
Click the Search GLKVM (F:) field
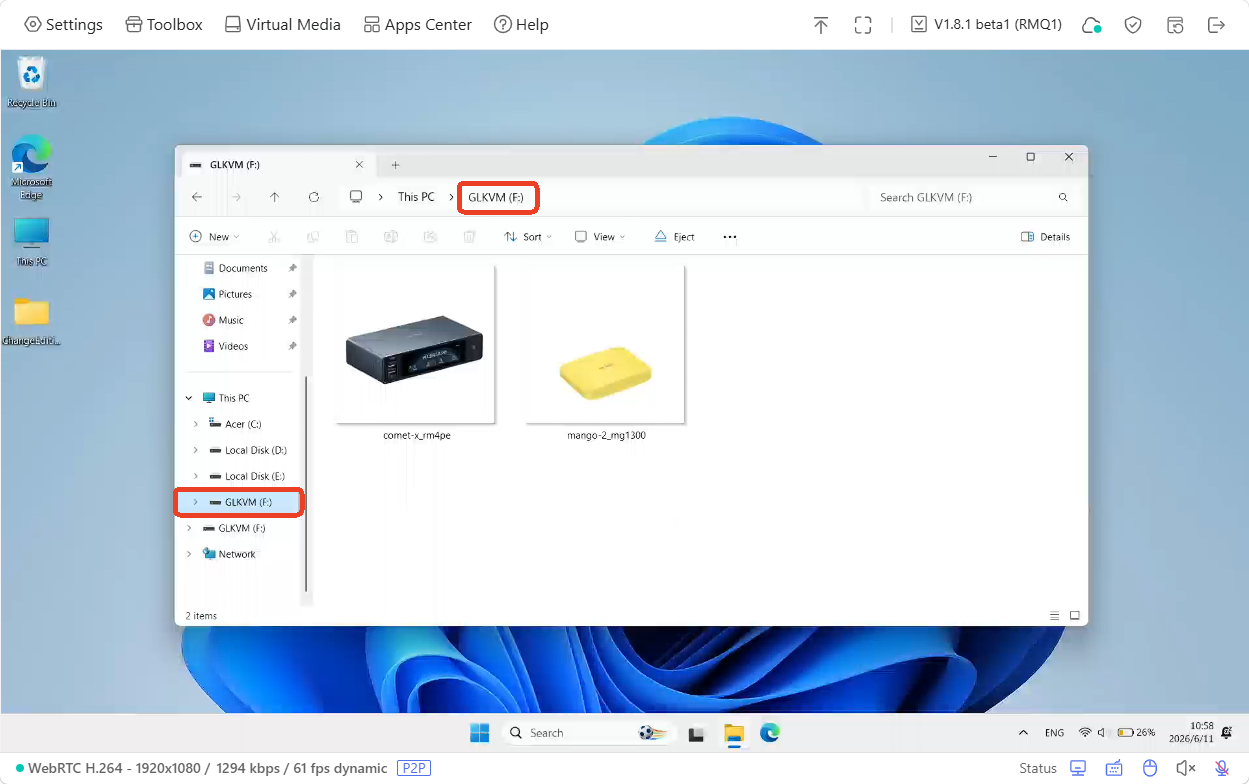click(972, 197)
